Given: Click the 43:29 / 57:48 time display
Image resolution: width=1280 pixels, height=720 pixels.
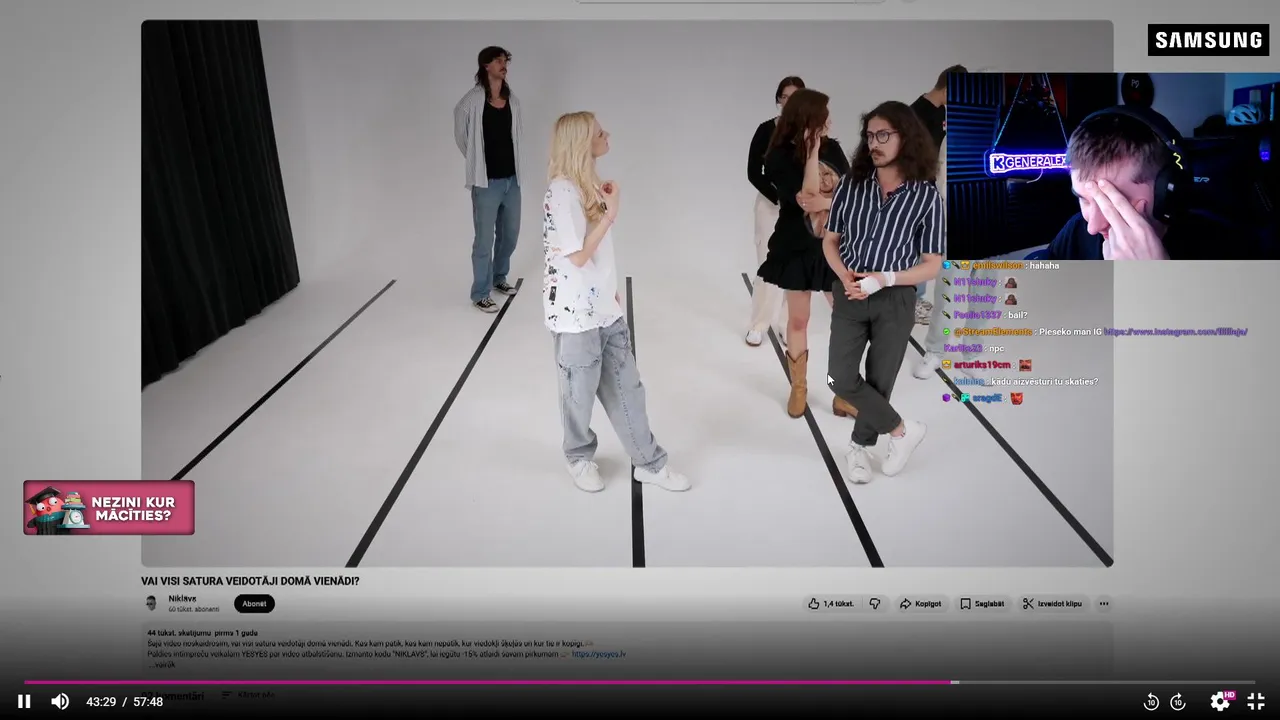Looking at the screenshot, I should pyautogui.click(x=124, y=702).
